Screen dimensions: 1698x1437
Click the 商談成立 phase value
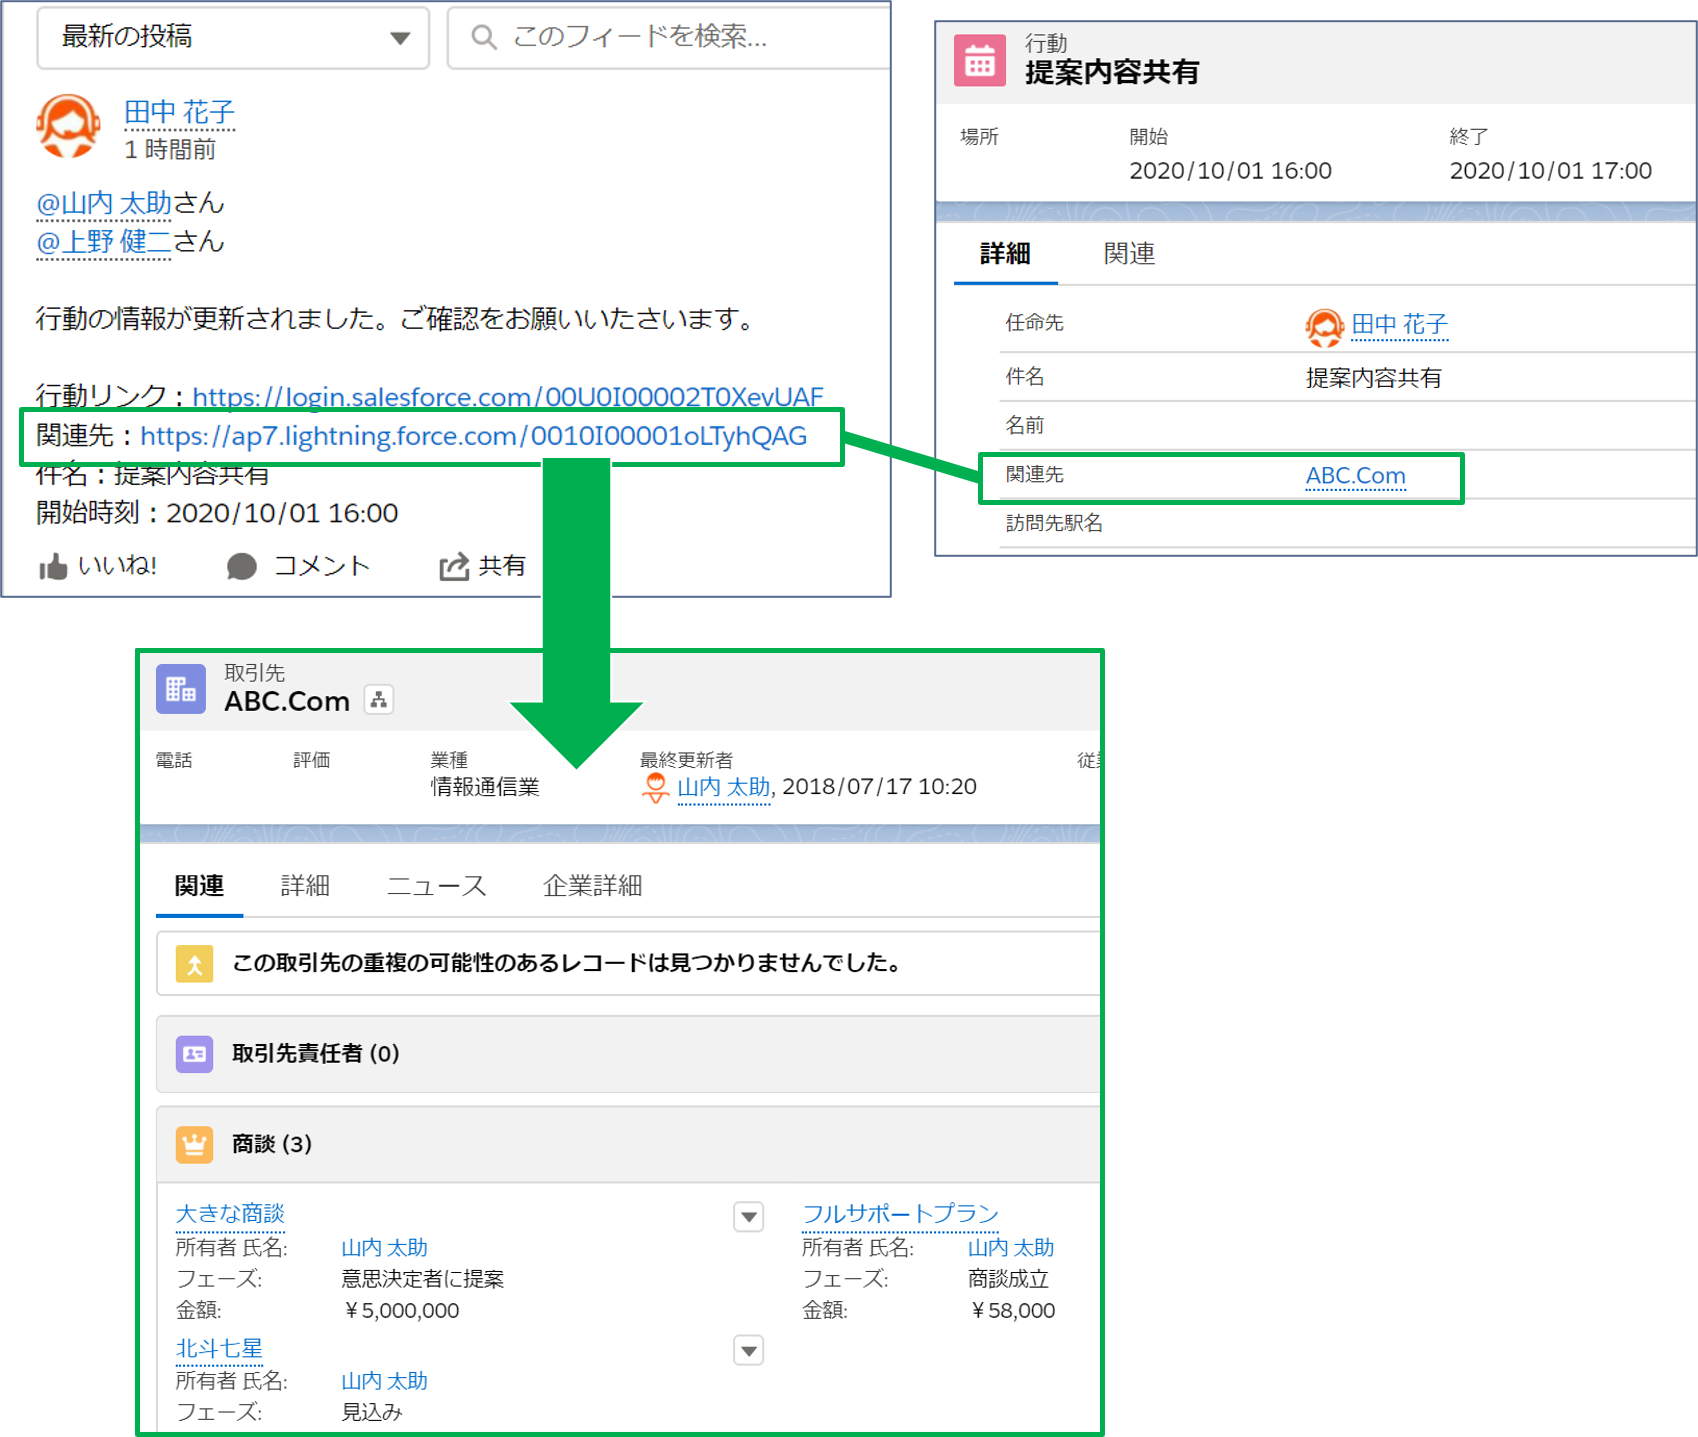[1008, 1279]
